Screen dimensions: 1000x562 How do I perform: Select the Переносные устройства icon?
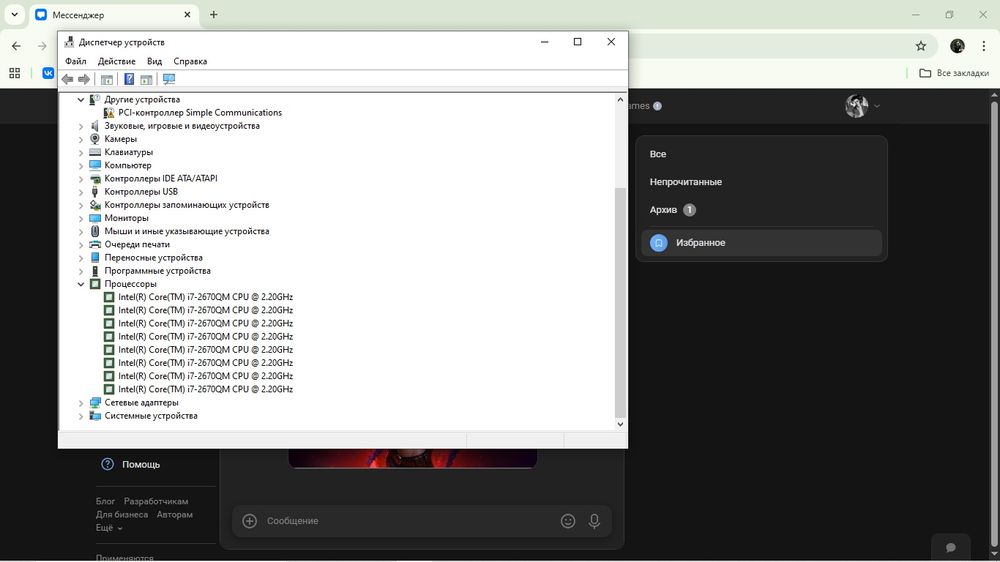coord(95,258)
